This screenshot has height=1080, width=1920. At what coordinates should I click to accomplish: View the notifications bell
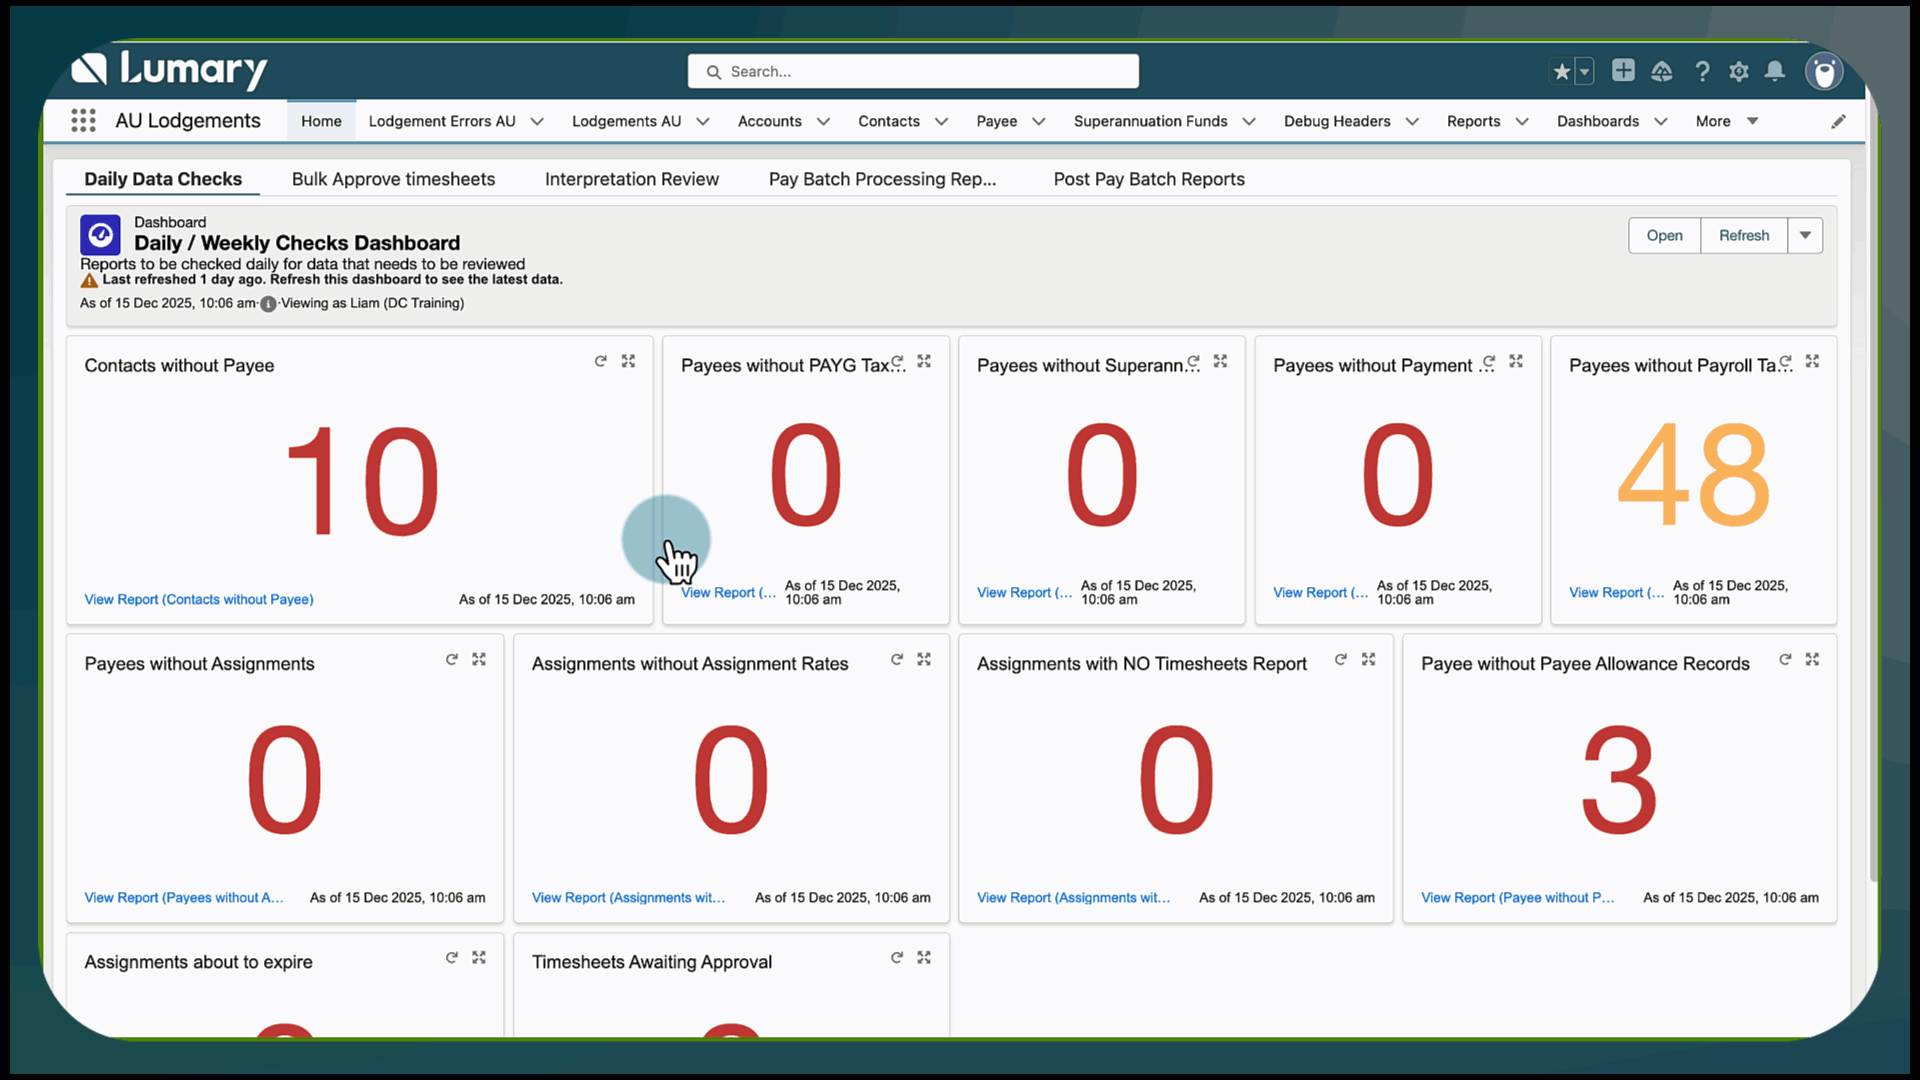tap(1775, 71)
